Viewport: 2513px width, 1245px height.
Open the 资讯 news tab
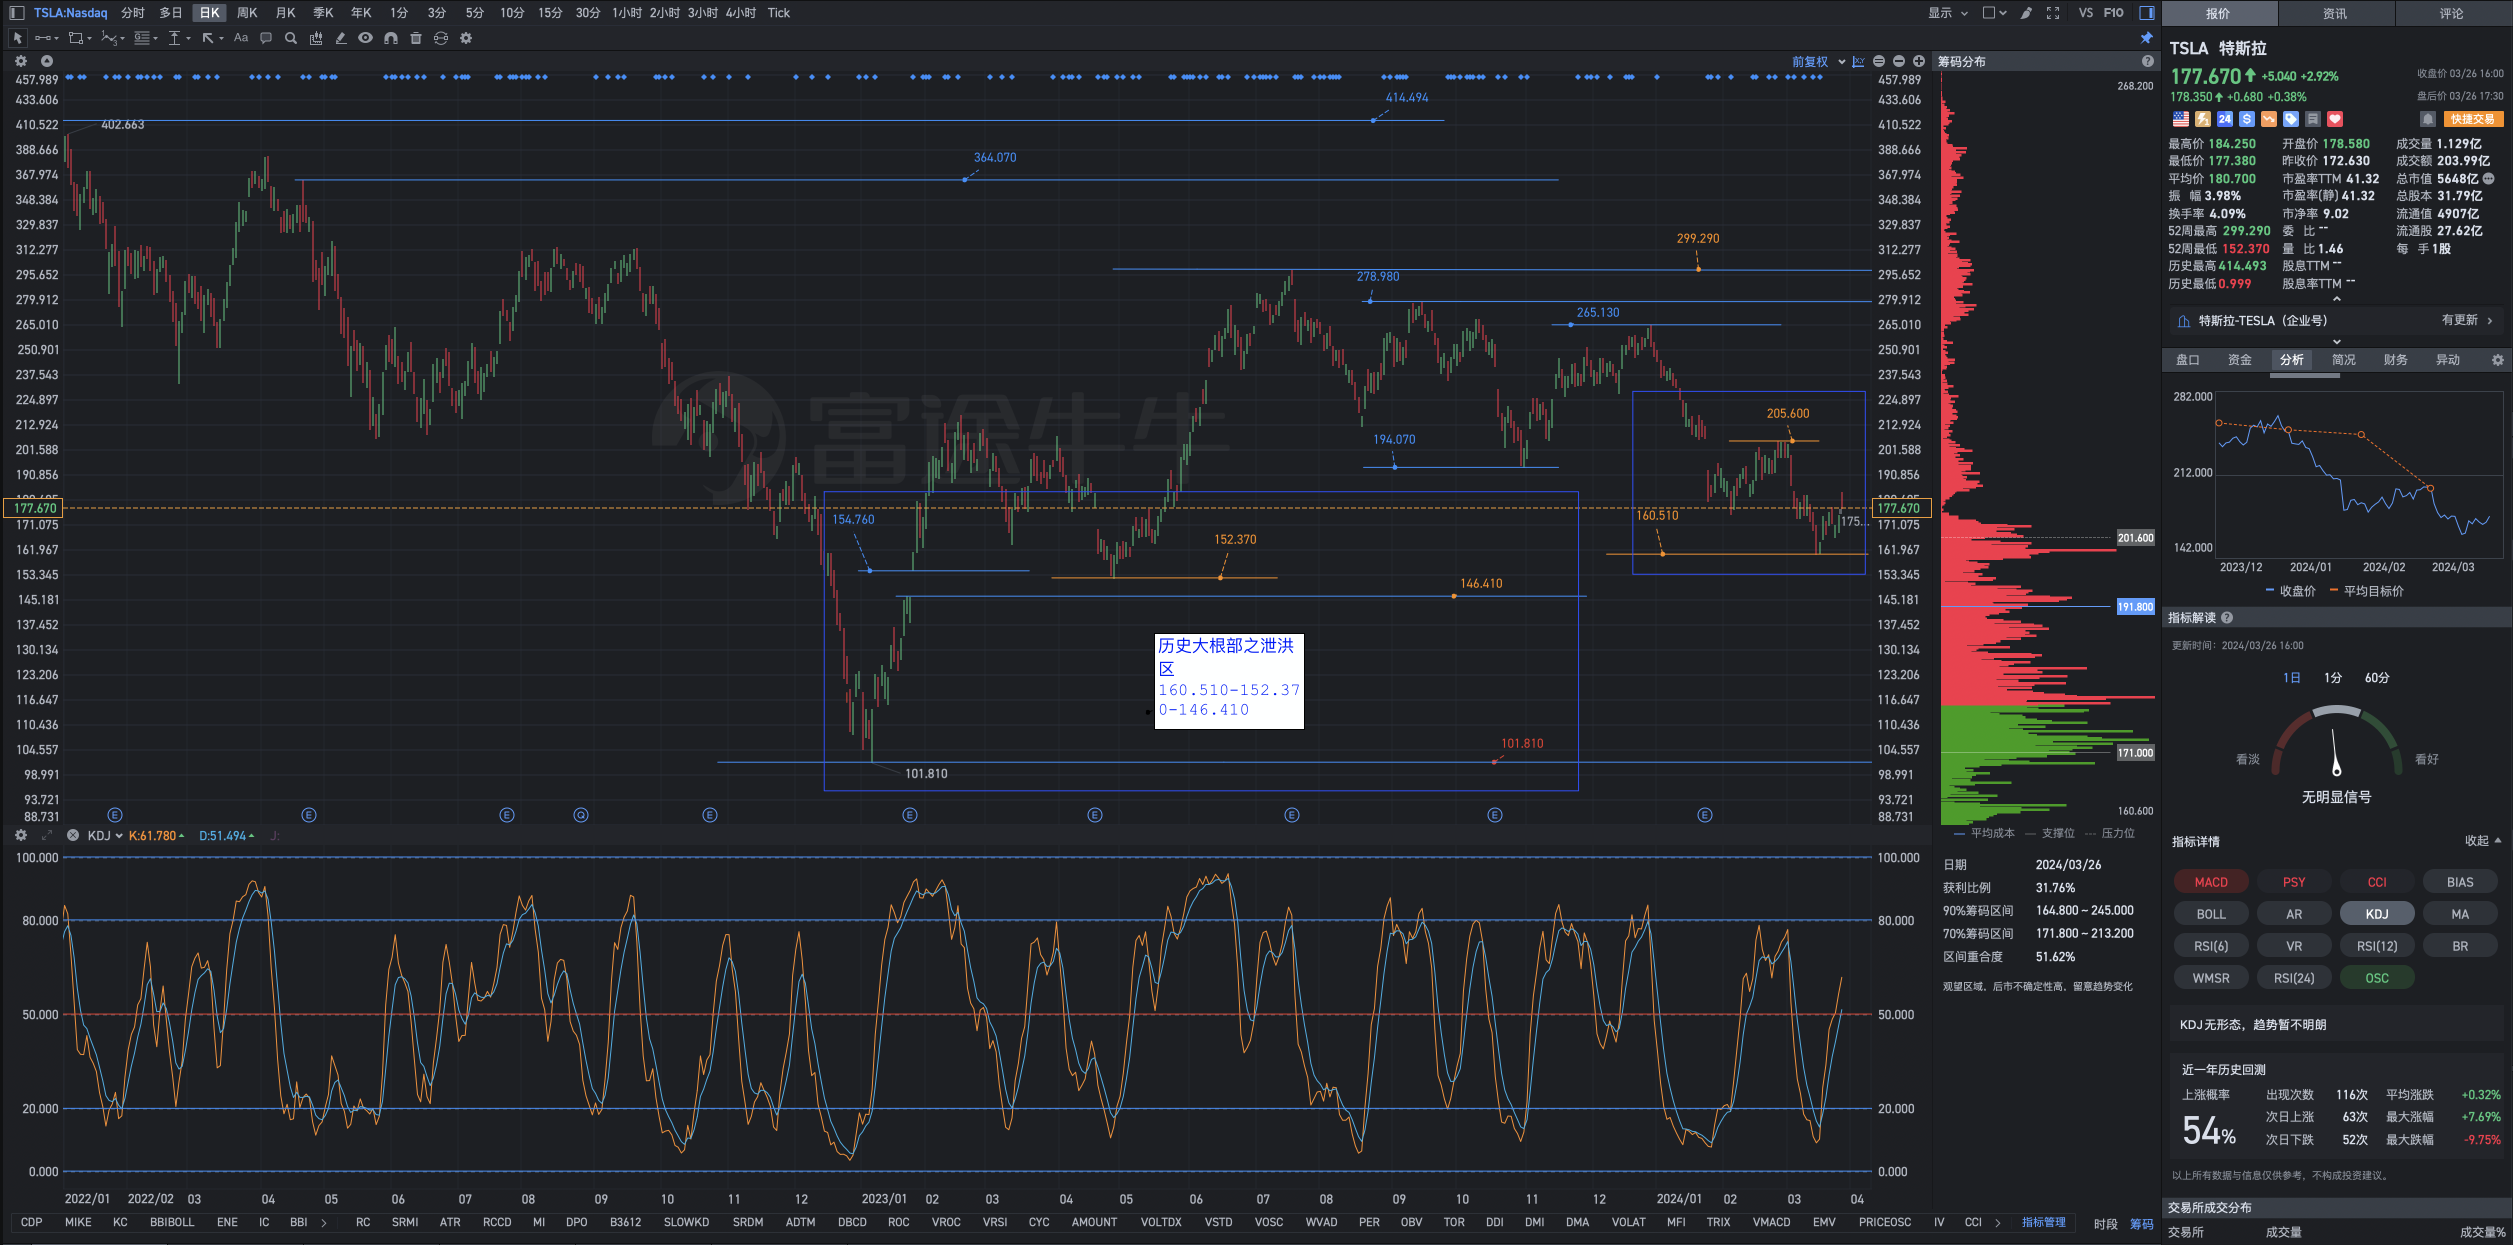point(2335,13)
